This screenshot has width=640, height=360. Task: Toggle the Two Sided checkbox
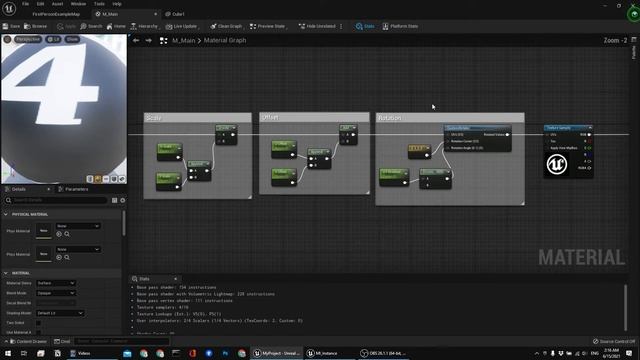(x=38, y=323)
